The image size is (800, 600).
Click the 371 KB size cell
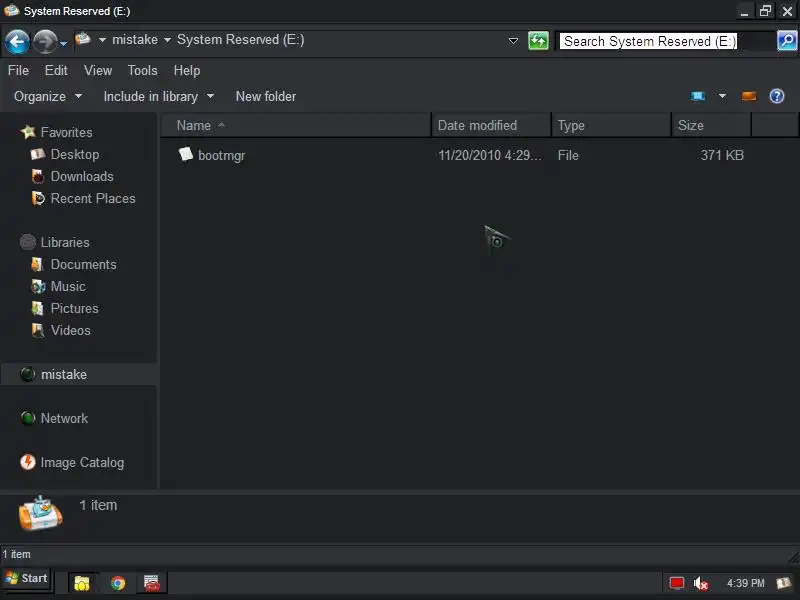click(x=722, y=155)
